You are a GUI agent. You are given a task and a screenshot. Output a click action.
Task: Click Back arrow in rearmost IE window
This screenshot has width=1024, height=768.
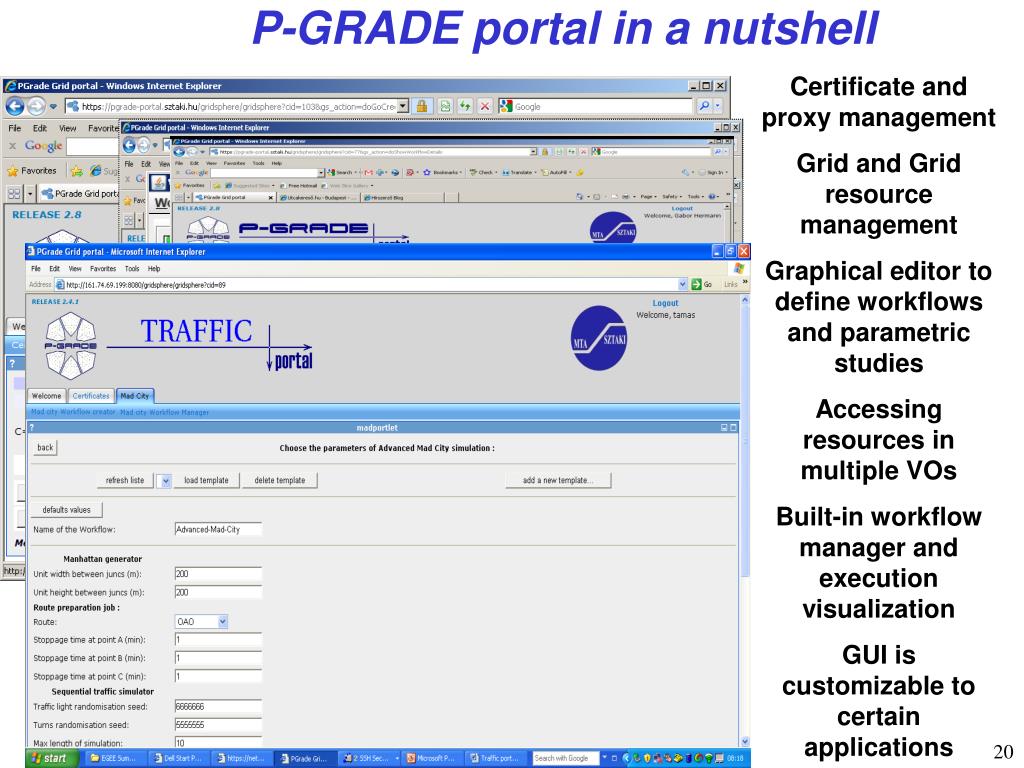[15, 106]
